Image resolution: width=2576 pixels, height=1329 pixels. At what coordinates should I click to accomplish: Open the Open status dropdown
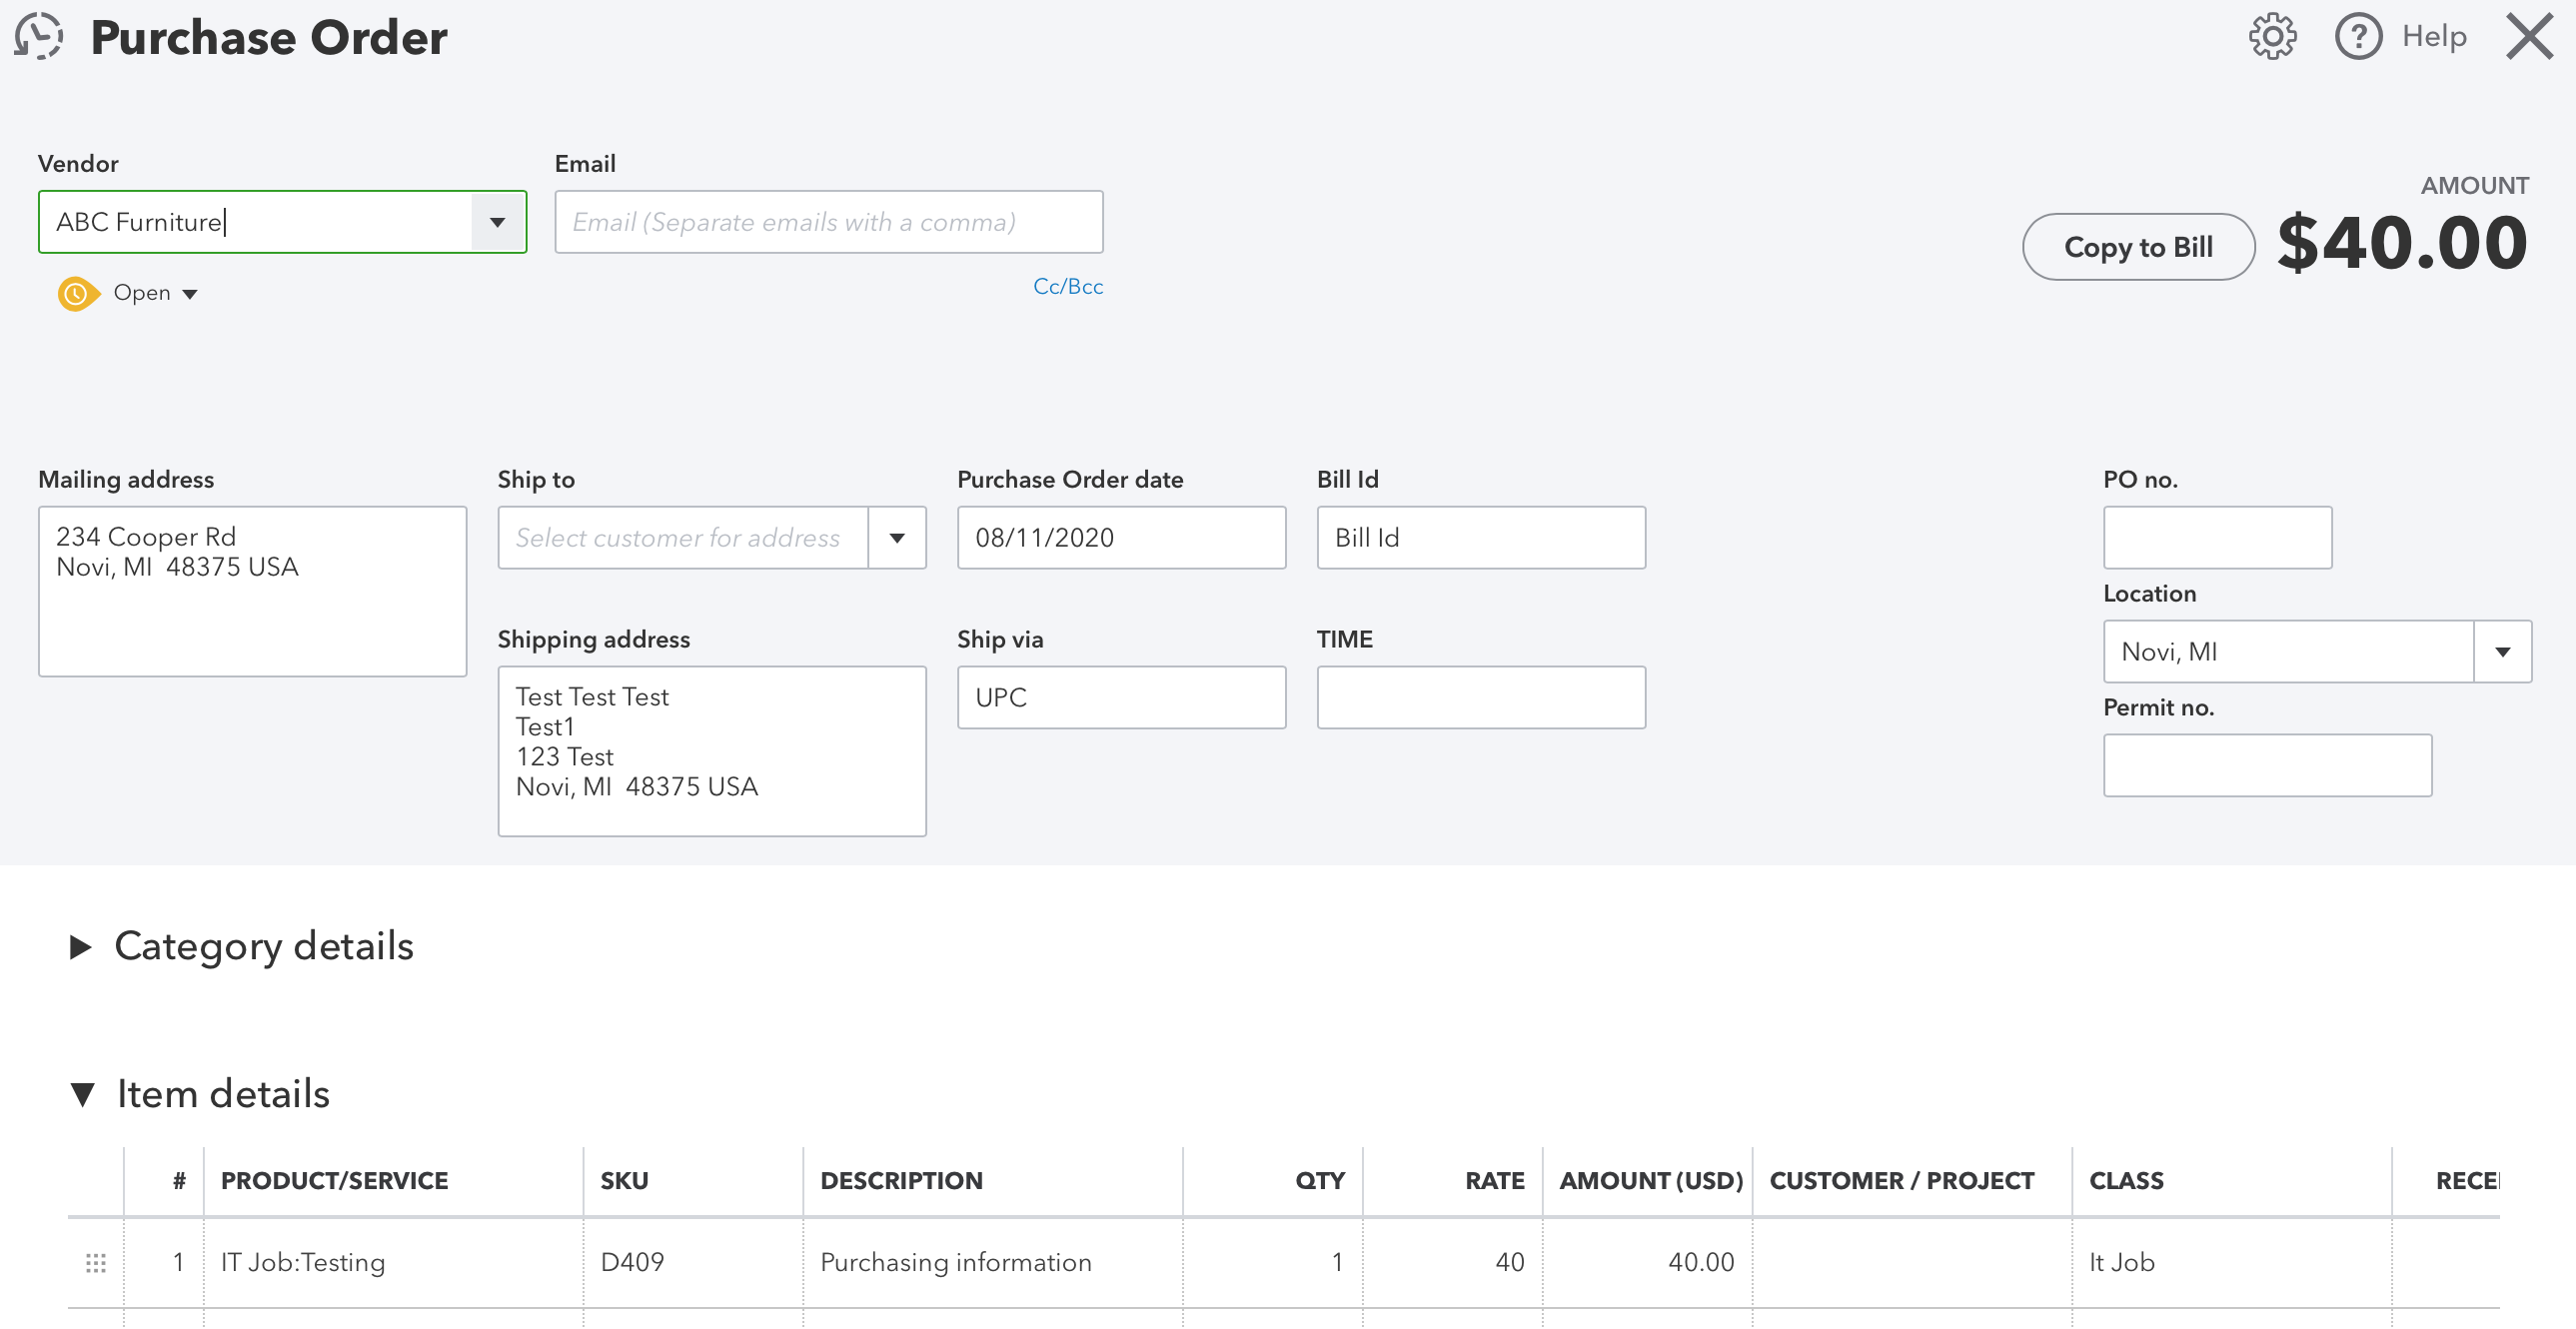[x=156, y=294]
